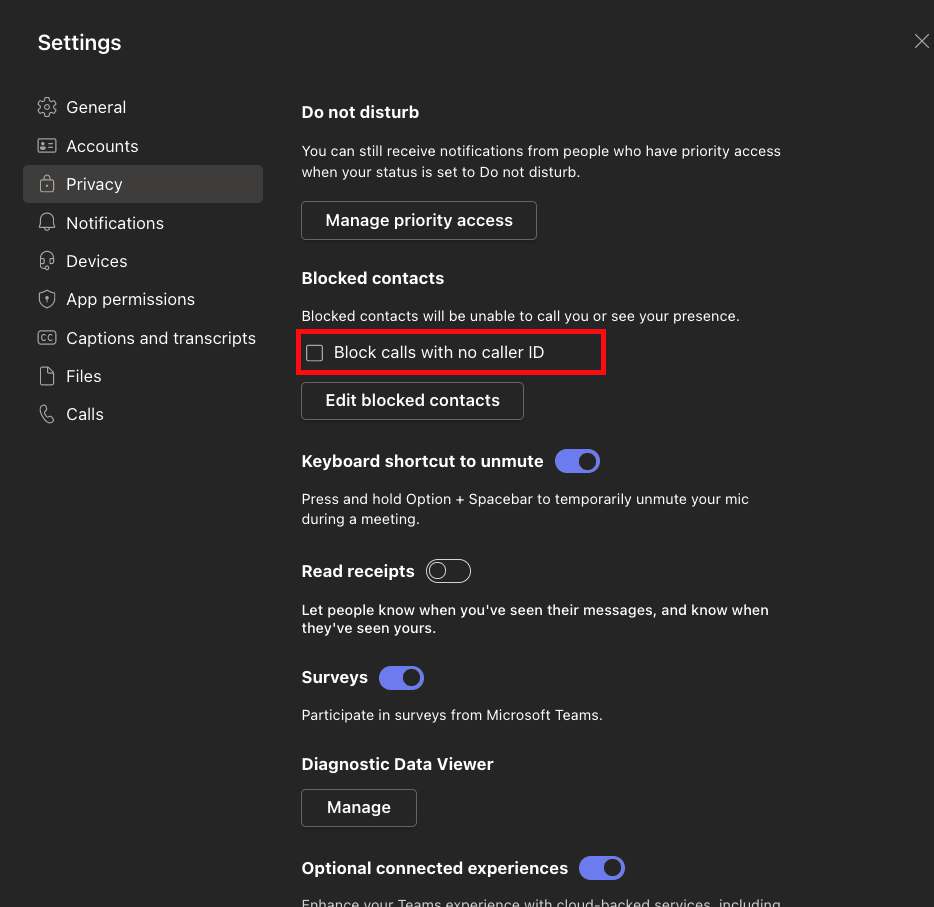934x907 pixels.
Task: Click the 'Optional connected experiences' label
Action: 435,868
